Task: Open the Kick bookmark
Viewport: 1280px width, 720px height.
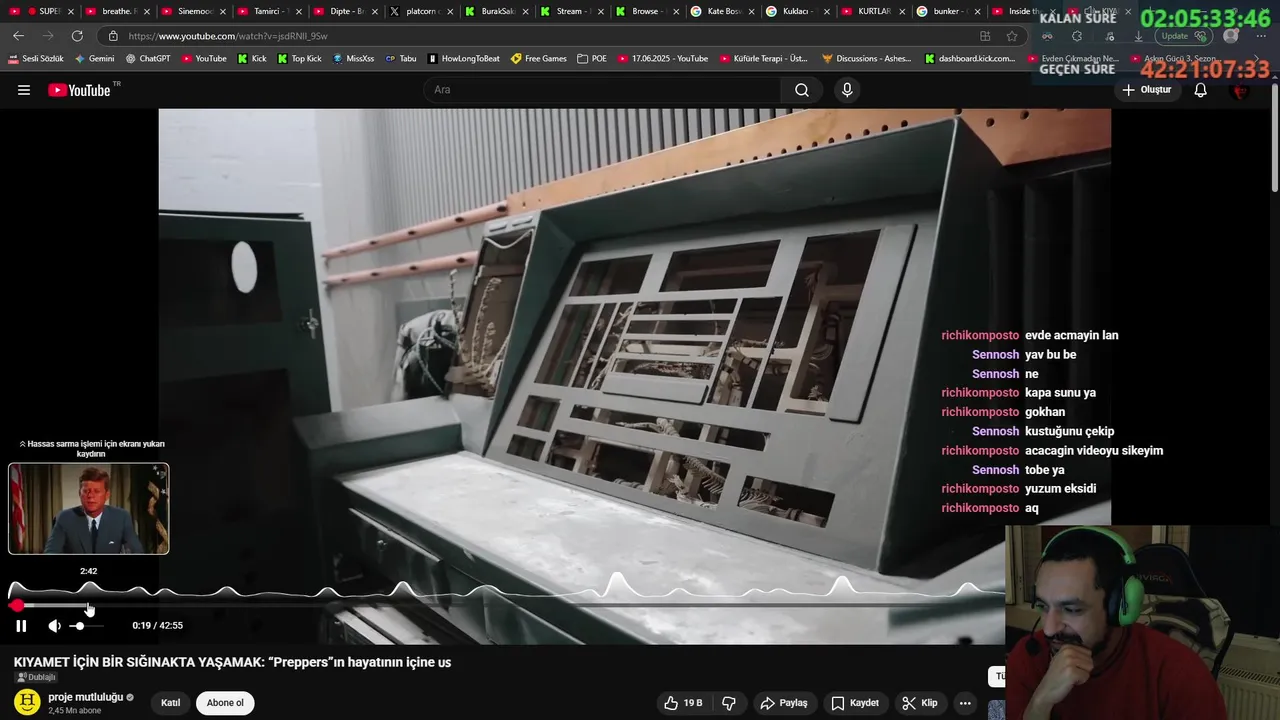Action: tap(252, 59)
